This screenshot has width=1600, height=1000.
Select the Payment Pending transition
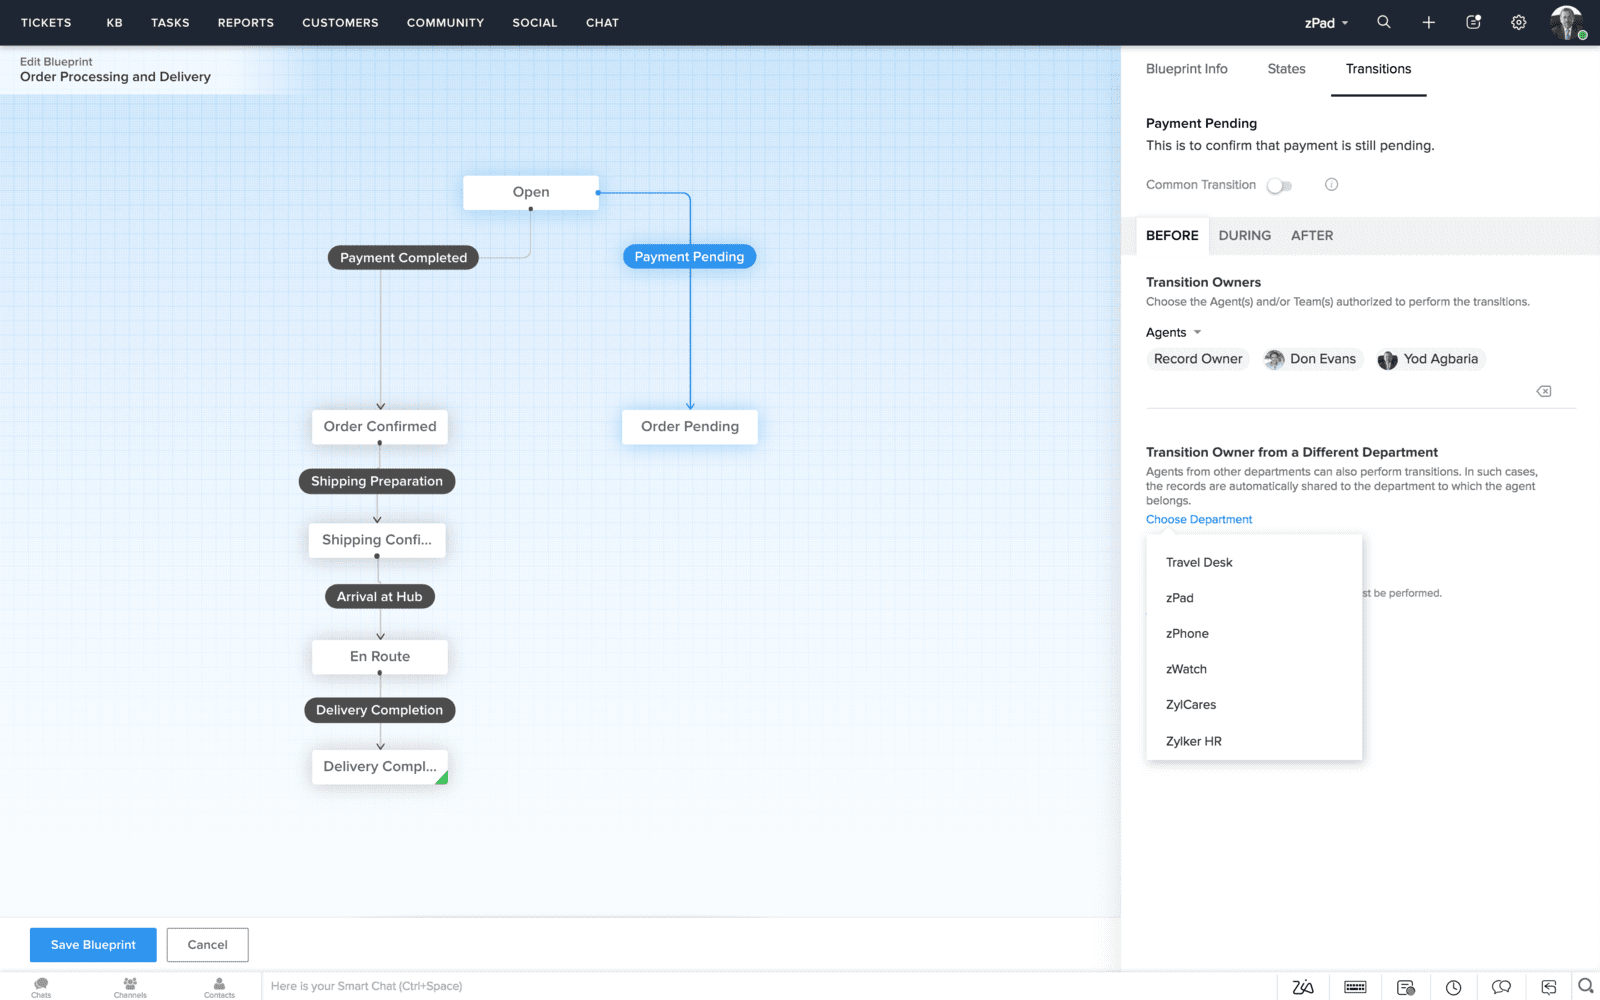(689, 257)
